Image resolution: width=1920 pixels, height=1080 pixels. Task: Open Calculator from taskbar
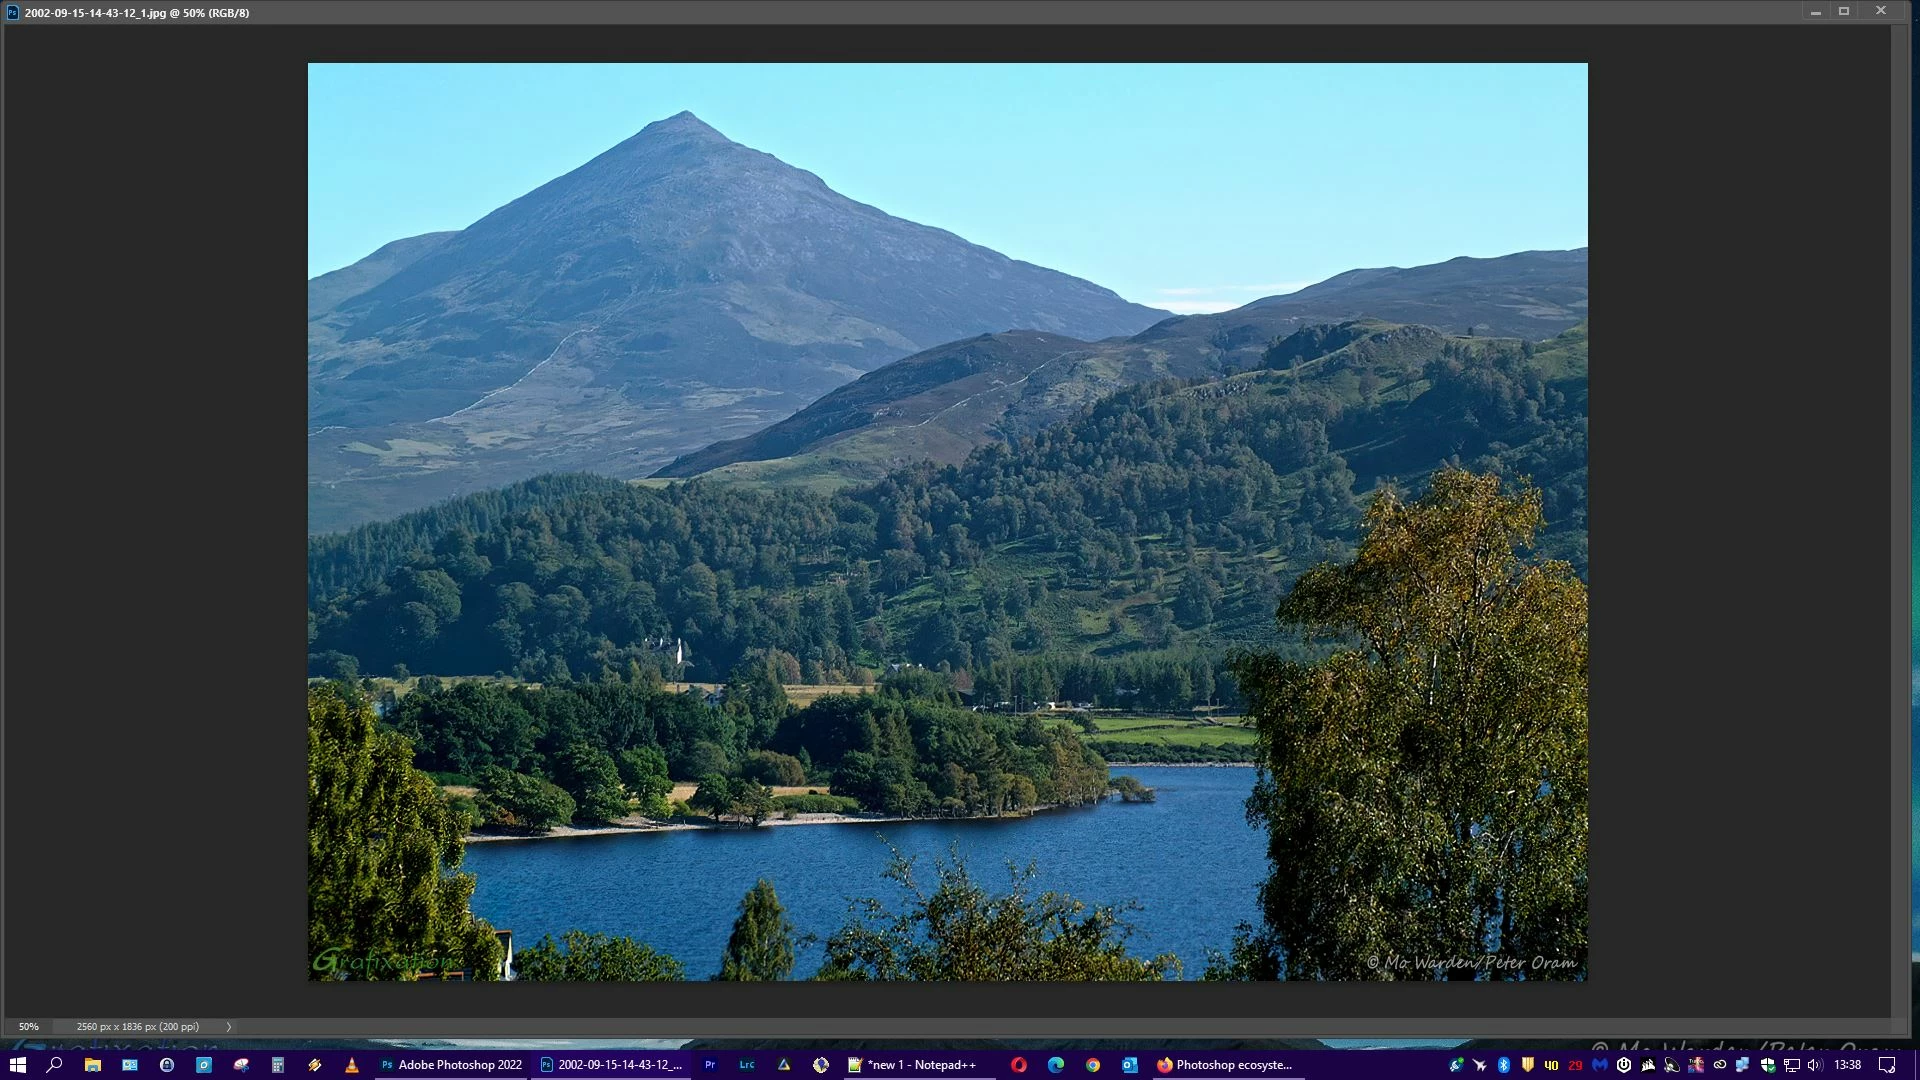278,1065
